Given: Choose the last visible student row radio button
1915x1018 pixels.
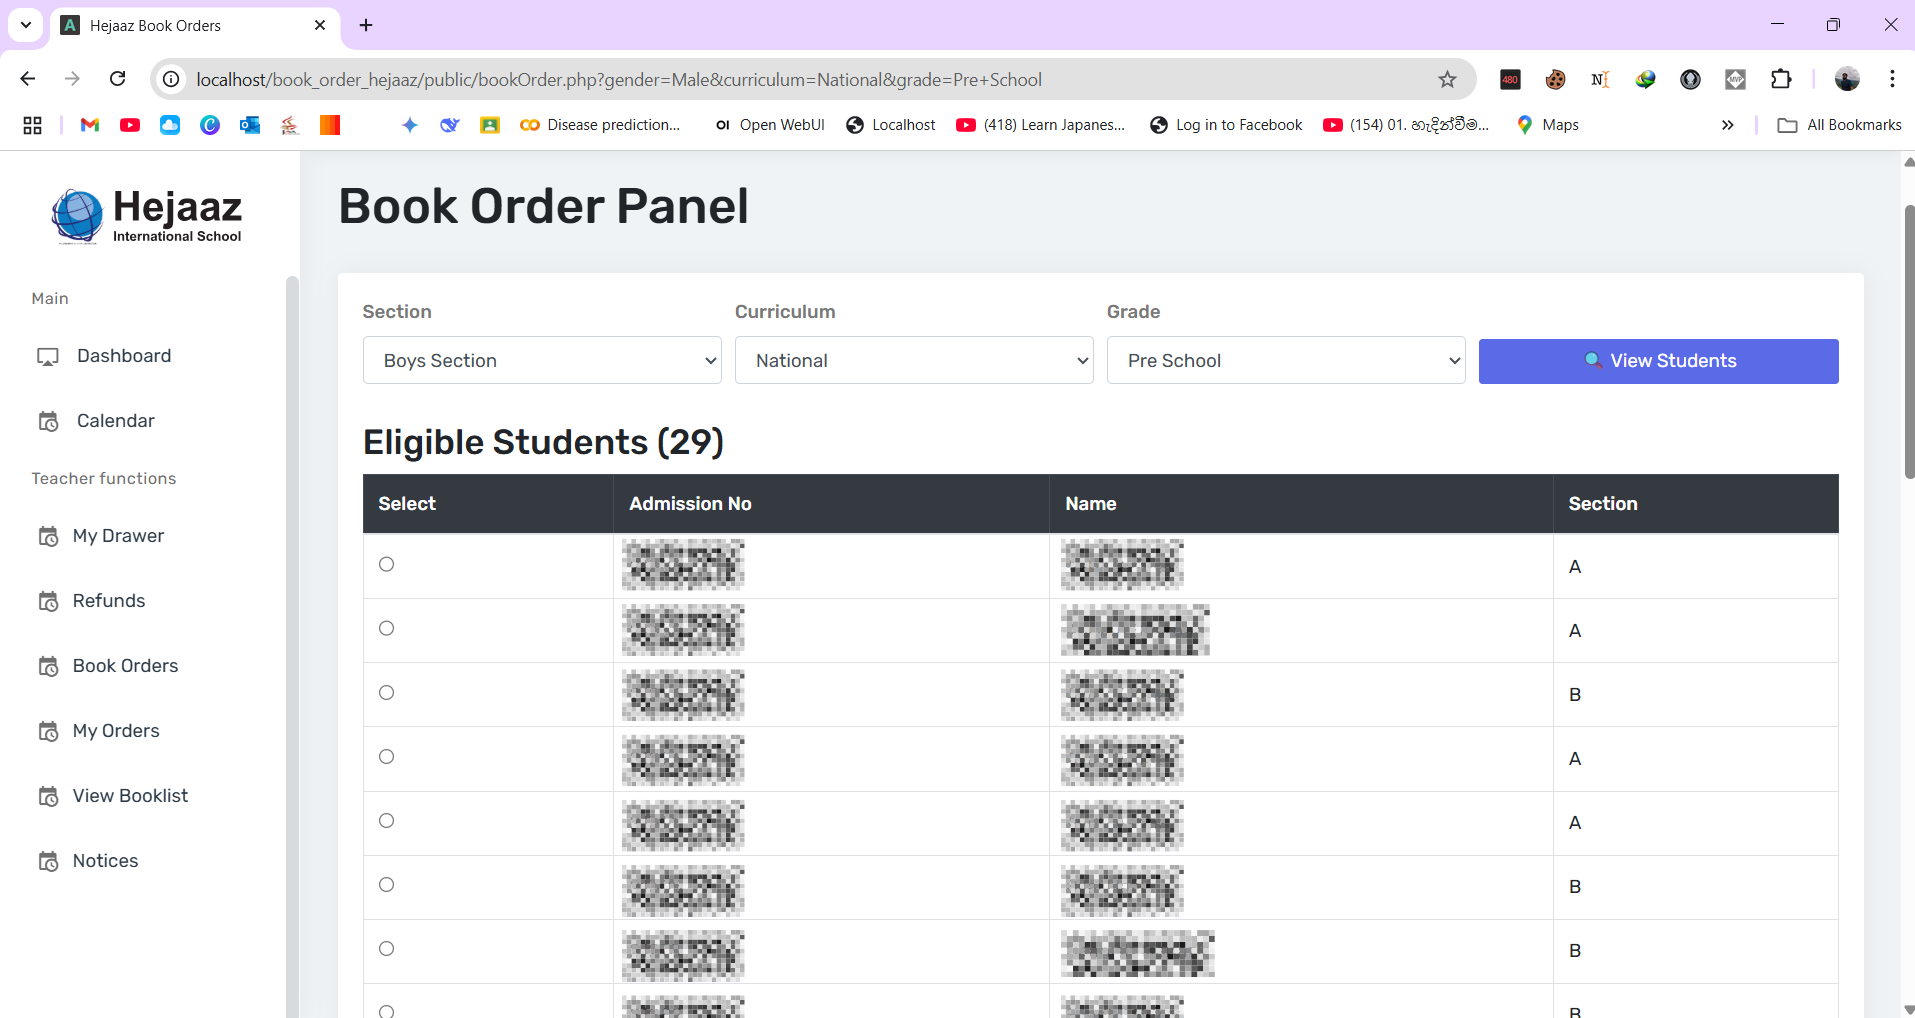Looking at the screenshot, I should pos(386,1010).
